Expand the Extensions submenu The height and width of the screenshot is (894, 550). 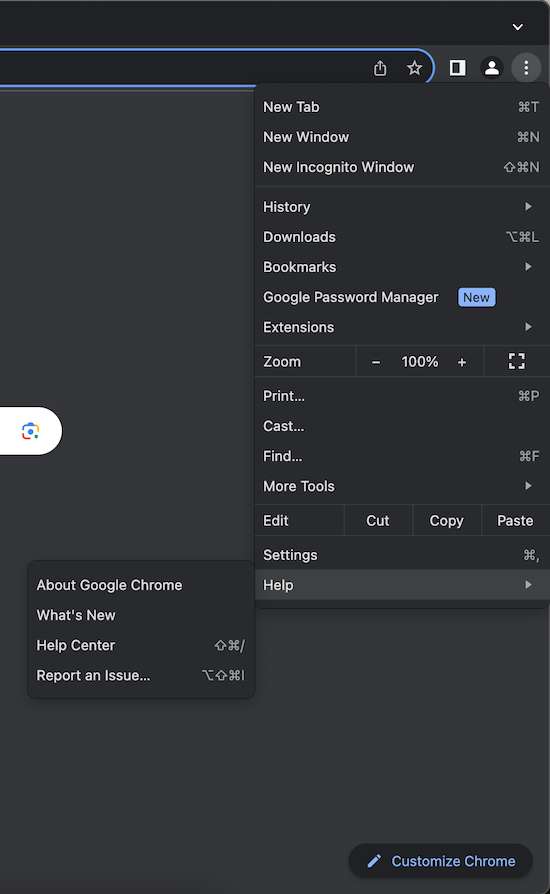point(402,327)
